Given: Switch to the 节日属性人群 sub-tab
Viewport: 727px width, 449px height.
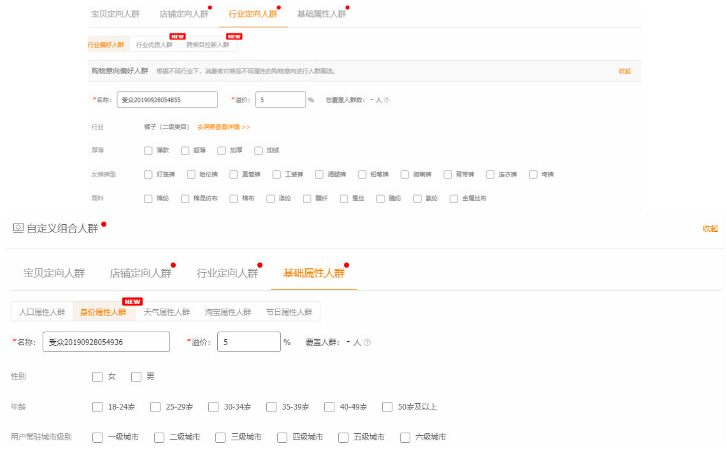Looking at the screenshot, I should 288,312.
